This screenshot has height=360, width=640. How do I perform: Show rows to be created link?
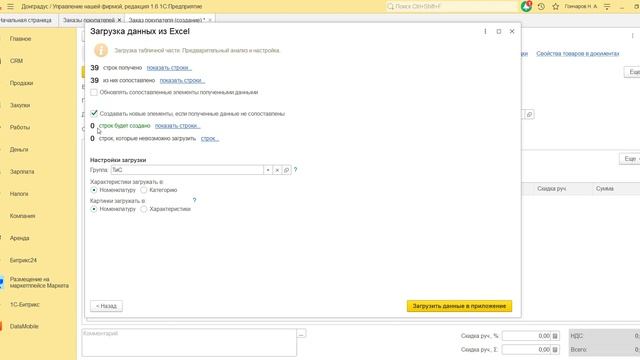coord(178,126)
